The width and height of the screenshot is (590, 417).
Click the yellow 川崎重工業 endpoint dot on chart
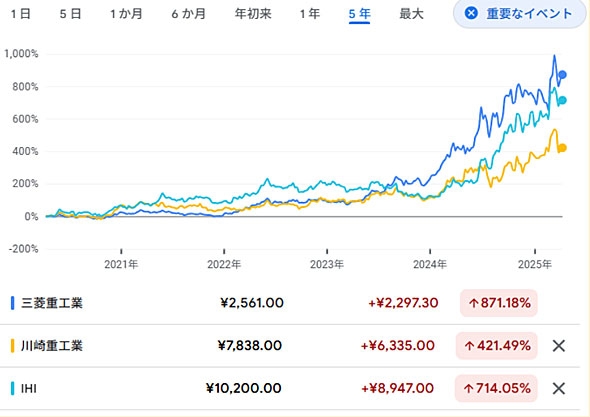coord(562,148)
